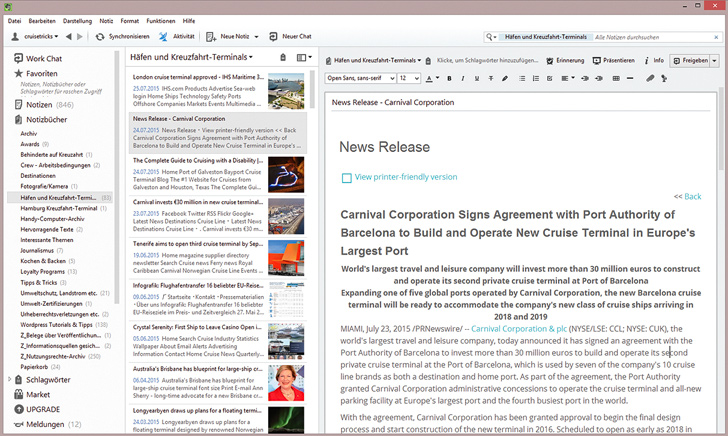Image resolution: width=728 pixels, height=436 pixels.
Task: Open cruisetricks account dropdown
Action: coord(35,36)
